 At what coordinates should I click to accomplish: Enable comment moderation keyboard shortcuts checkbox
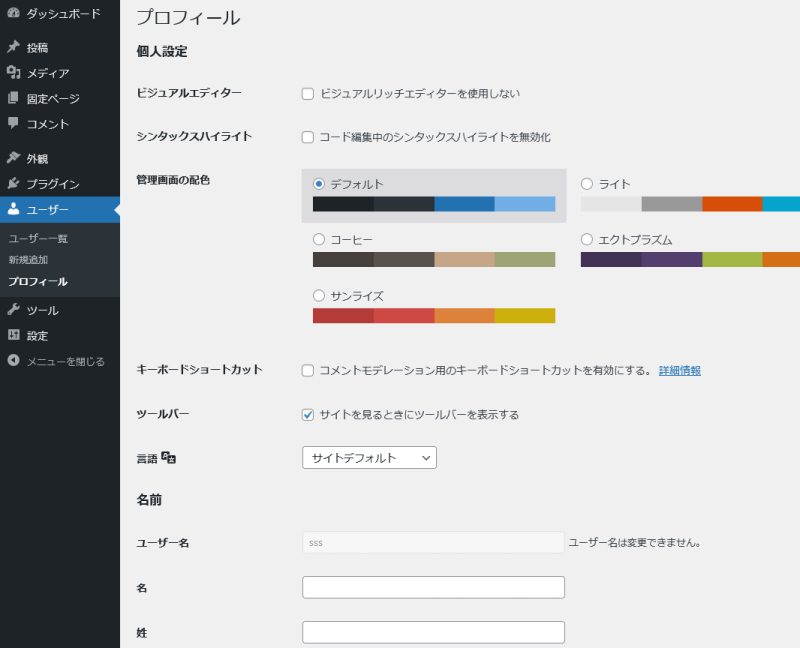click(x=308, y=371)
